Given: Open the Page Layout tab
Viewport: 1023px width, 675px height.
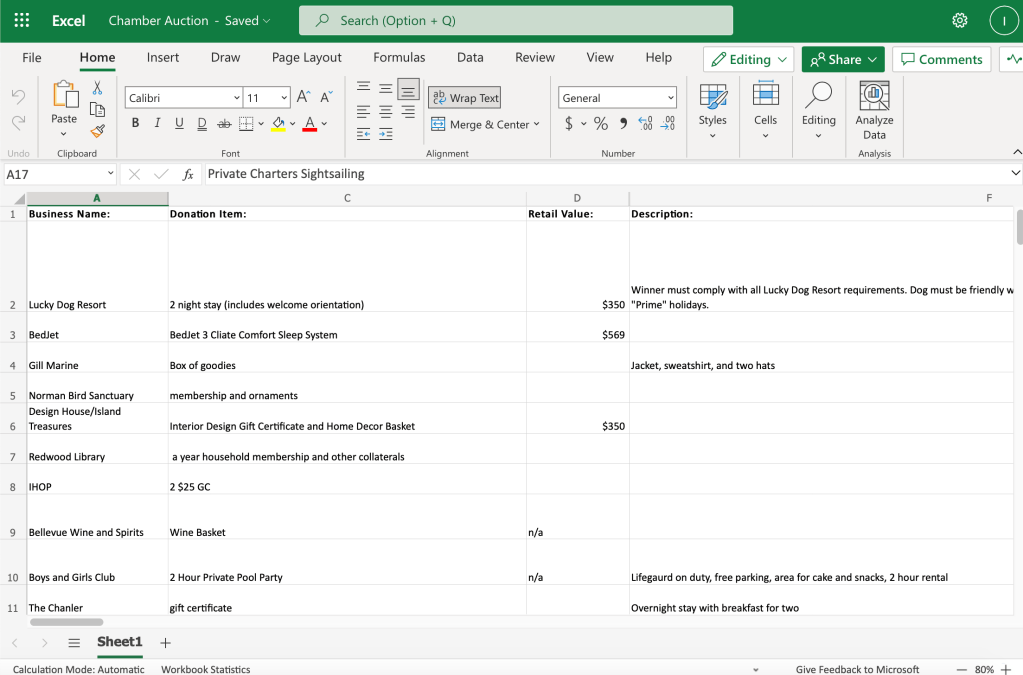Looking at the screenshot, I should tap(306, 58).
